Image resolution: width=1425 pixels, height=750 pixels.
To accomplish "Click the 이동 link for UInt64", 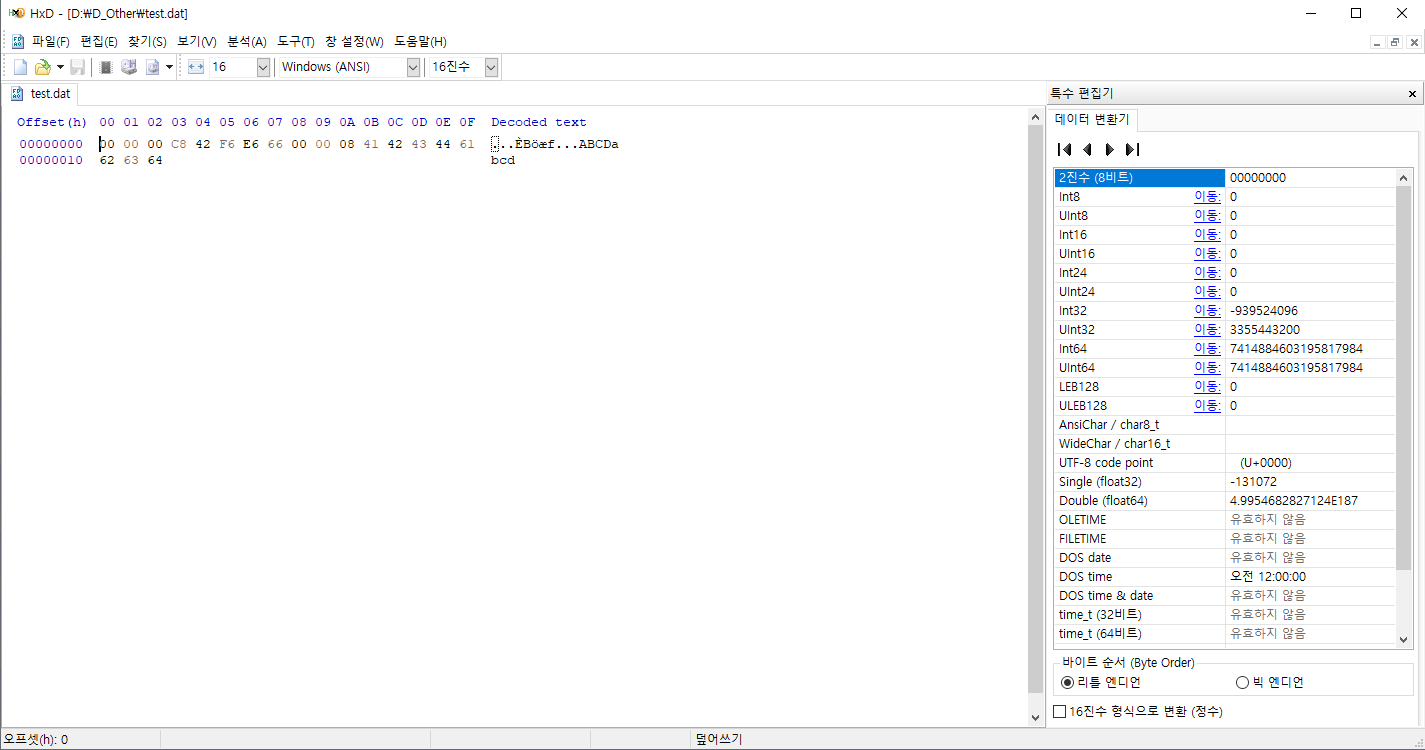I will [1207, 368].
